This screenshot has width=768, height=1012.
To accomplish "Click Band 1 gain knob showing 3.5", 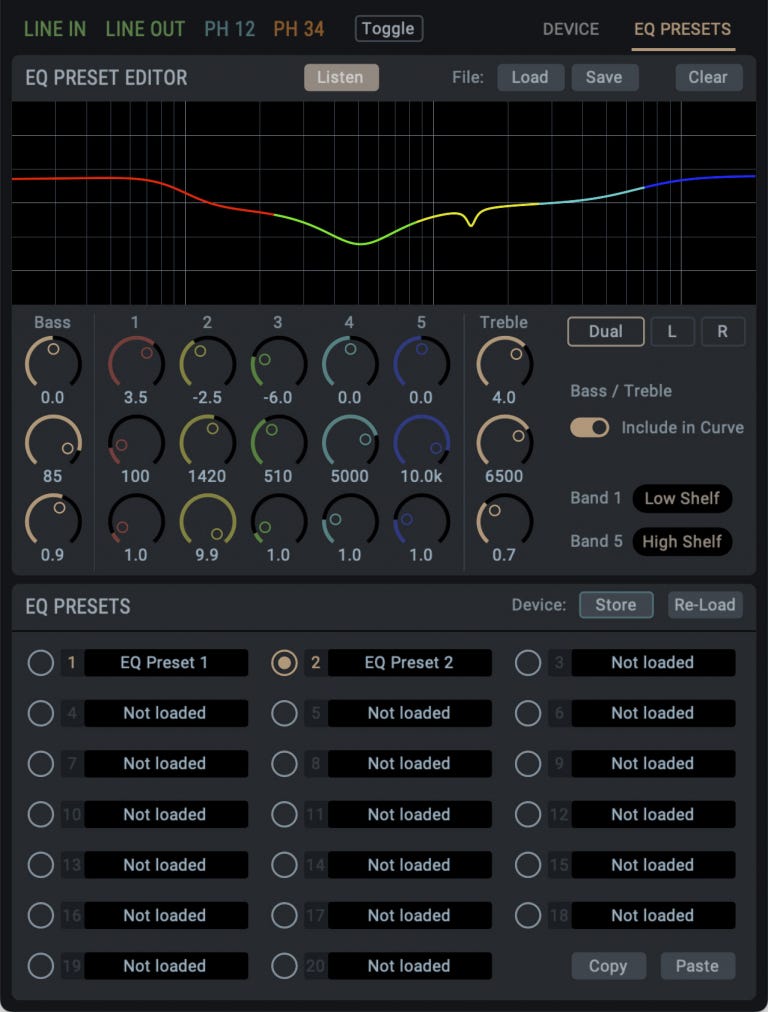I will click(x=135, y=362).
